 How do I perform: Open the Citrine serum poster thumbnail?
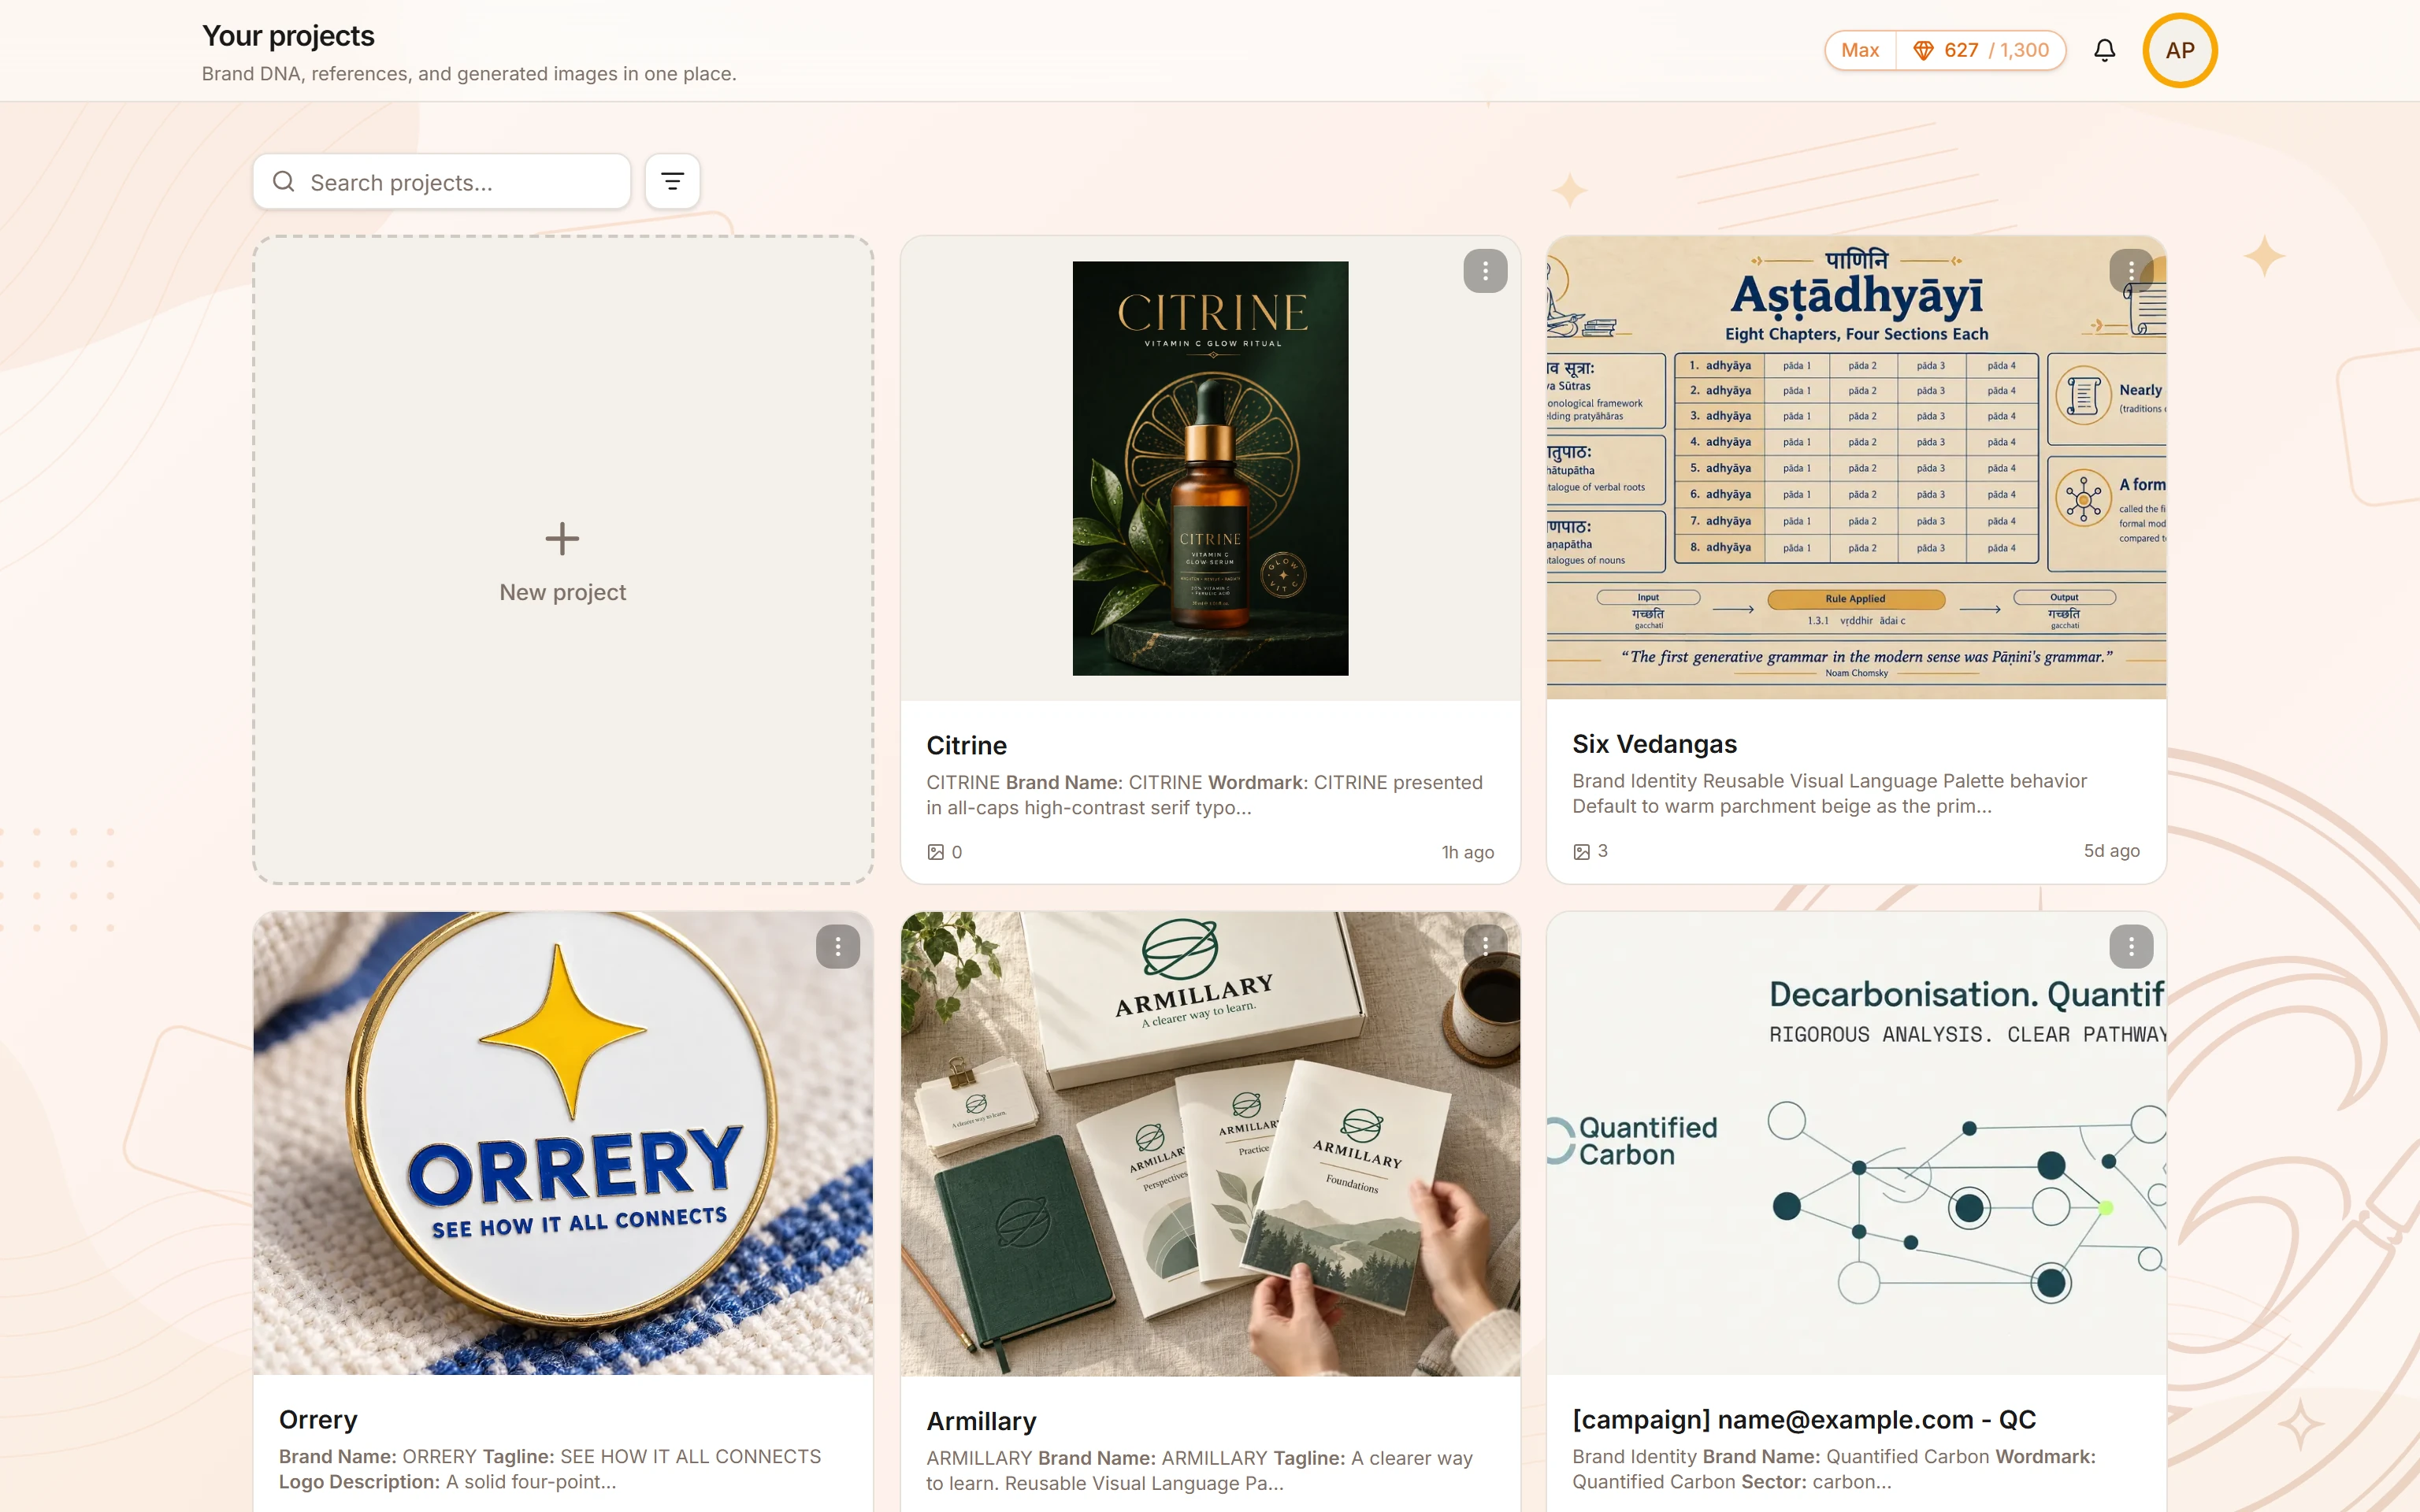pyautogui.click(x=1210, y=468)
